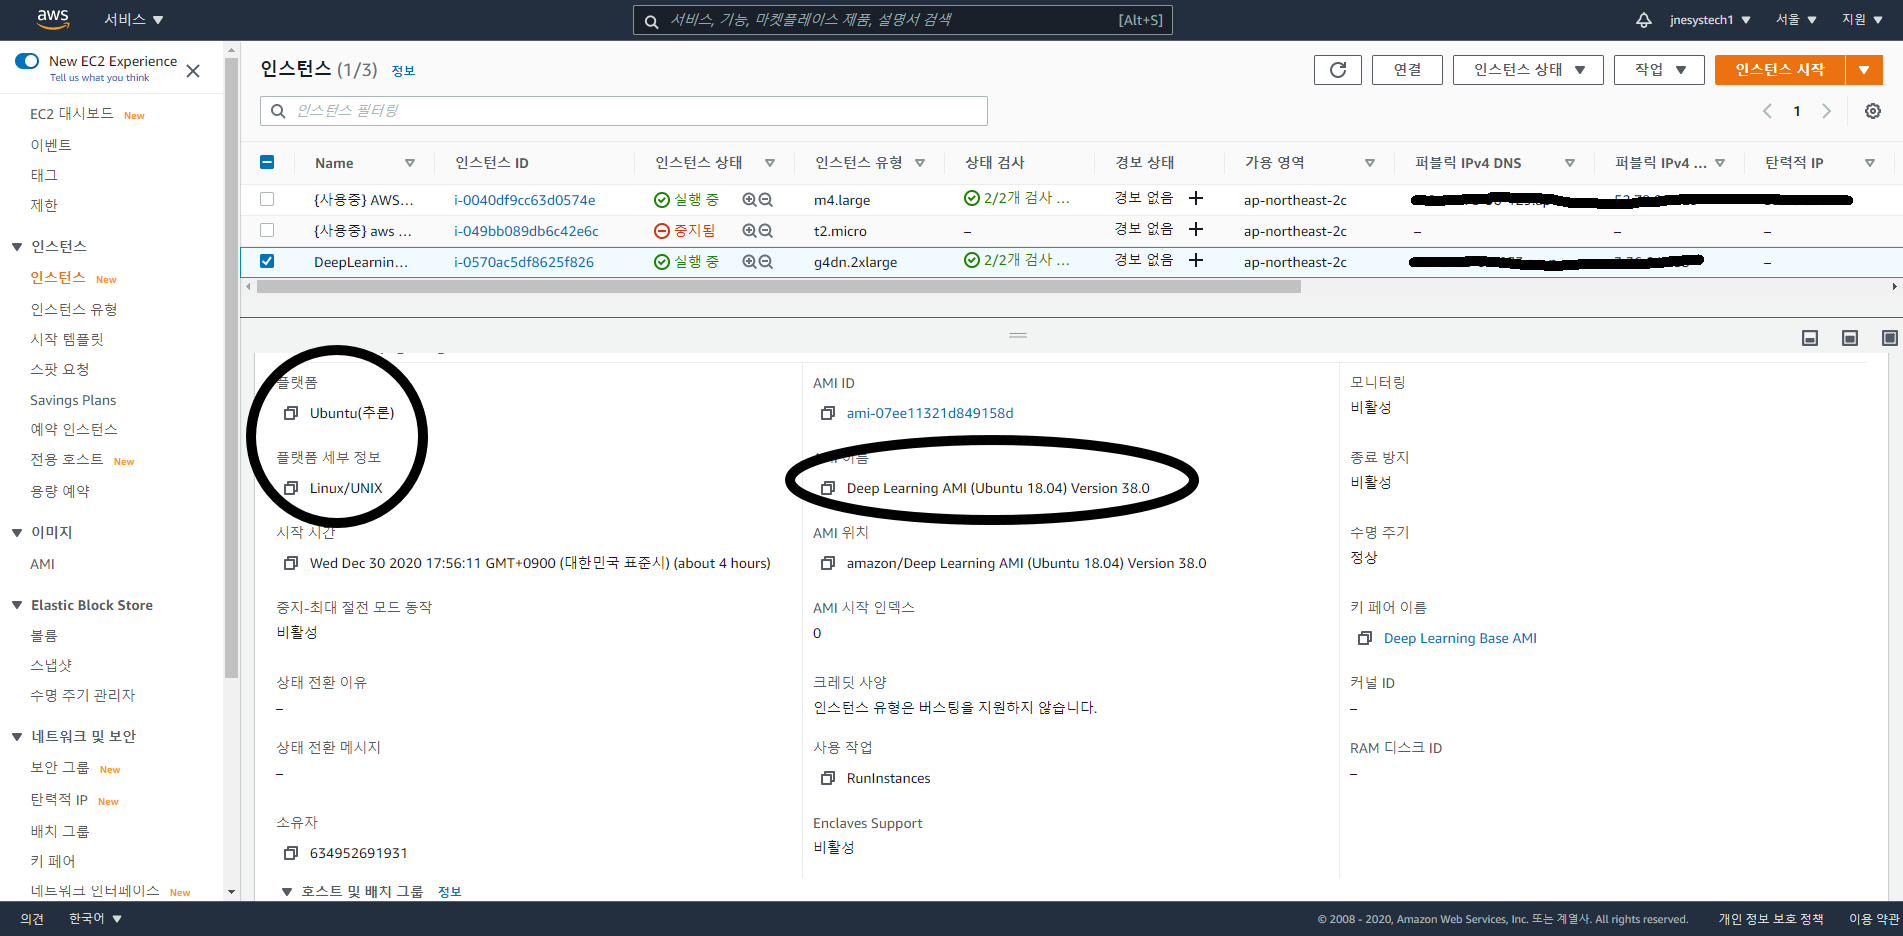
Task: Collapse the 네트워크 및 보안 section
Action: coord(16,737)
